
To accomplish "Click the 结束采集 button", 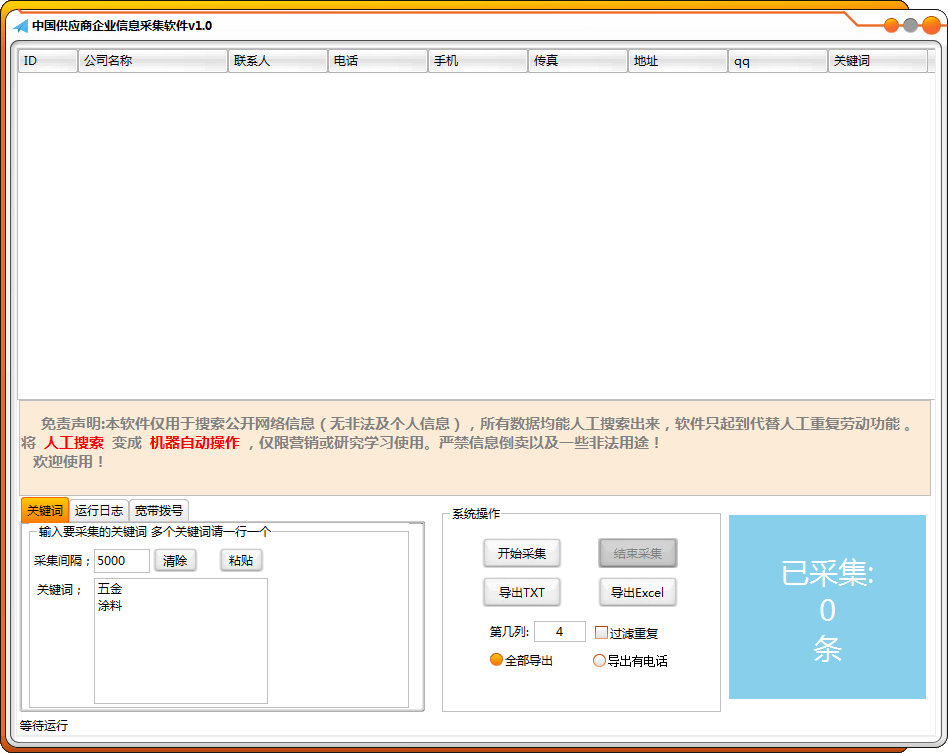I will [x=638, y=553].
